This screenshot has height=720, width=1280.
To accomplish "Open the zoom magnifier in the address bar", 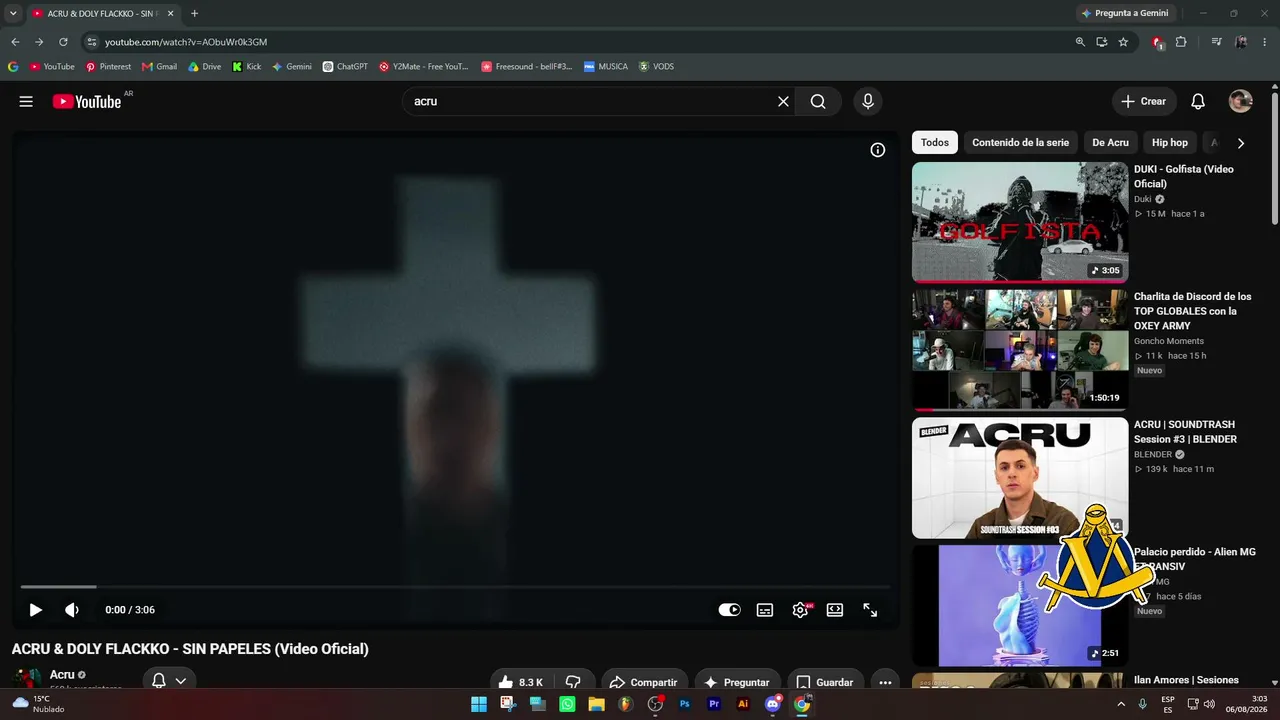I will tap(1080, 42).
